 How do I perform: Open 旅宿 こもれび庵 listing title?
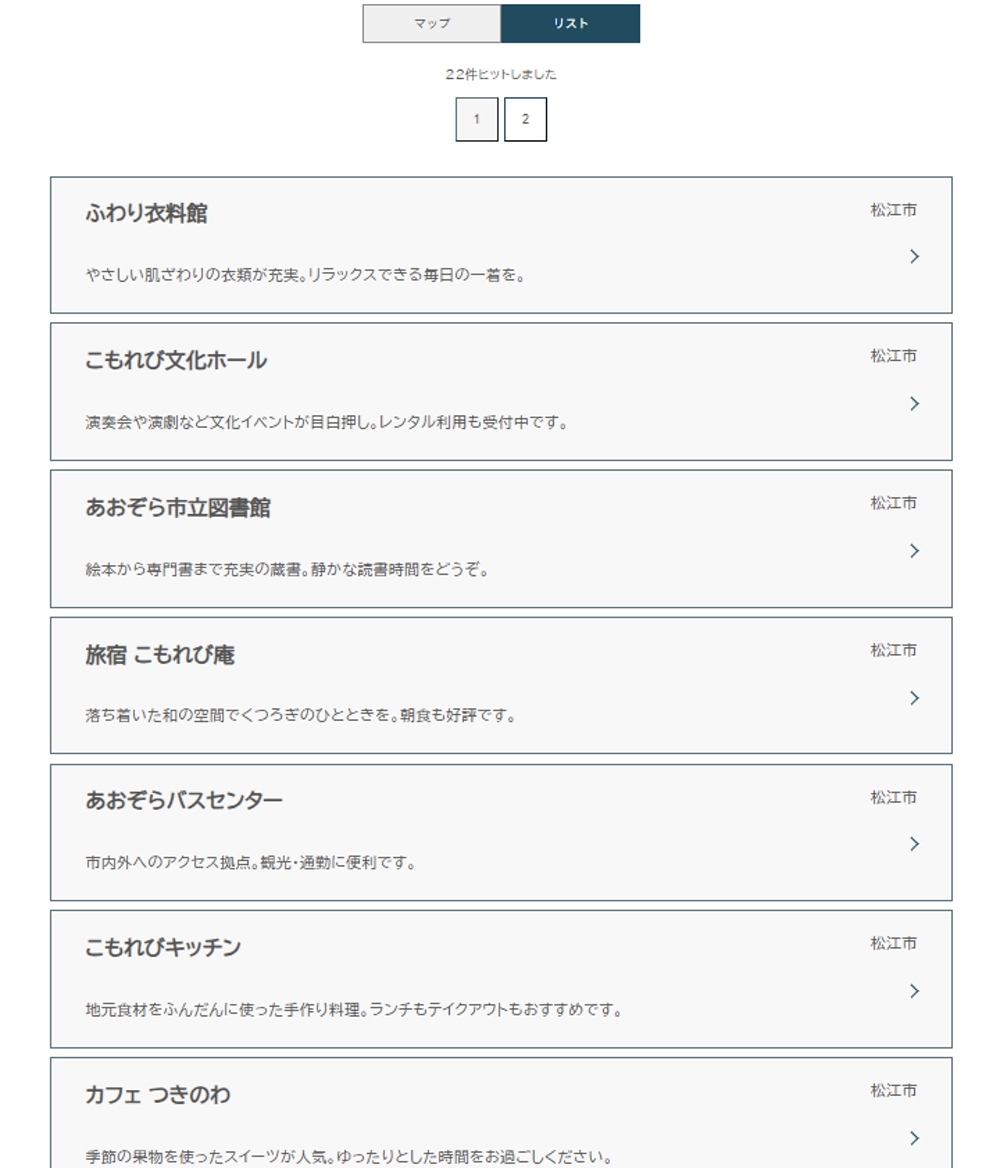[160, 655]
